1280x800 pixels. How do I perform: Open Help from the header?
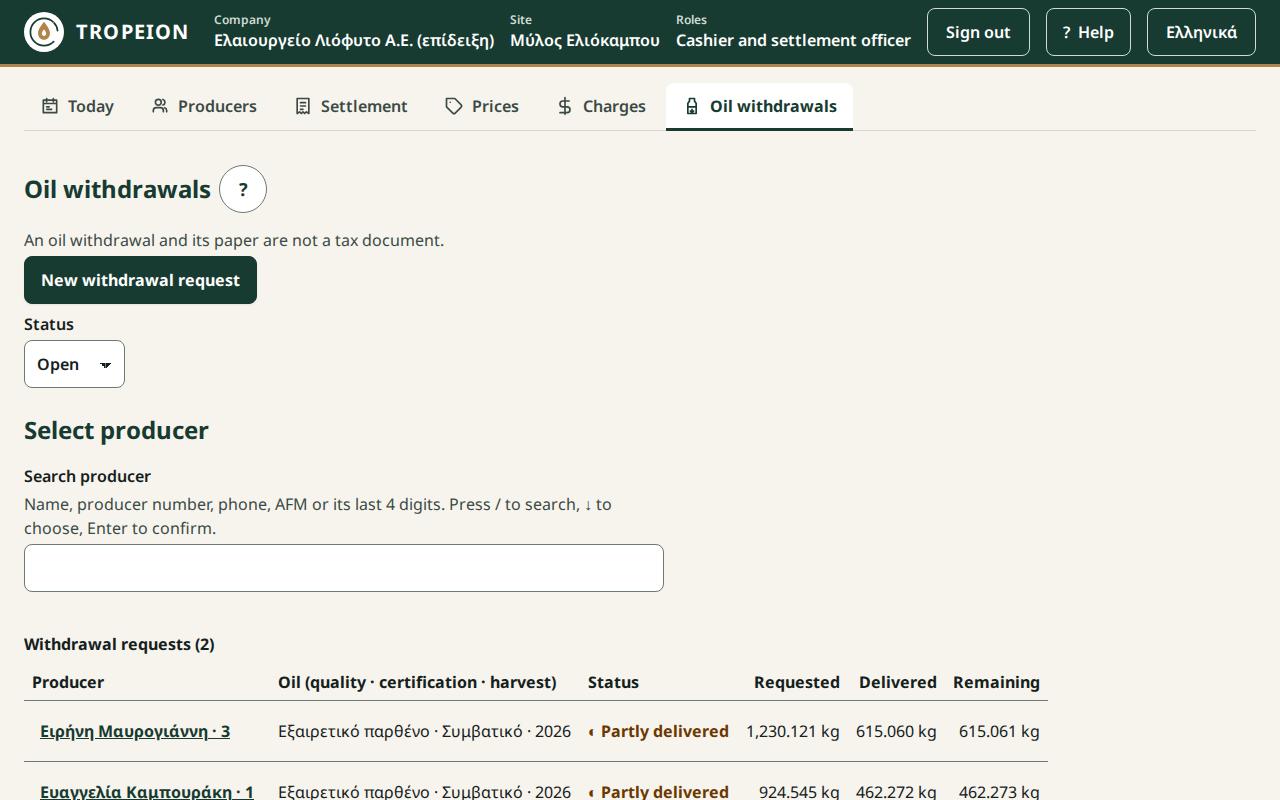[x=1088, y=32]
